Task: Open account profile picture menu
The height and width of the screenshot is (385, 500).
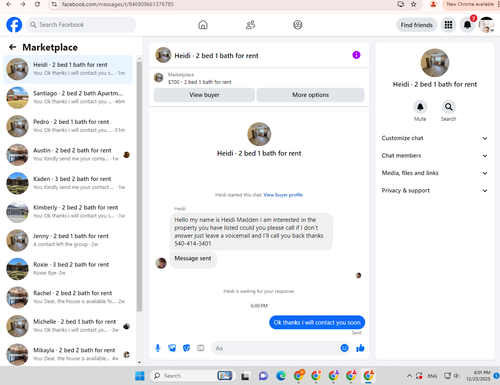Action: (x=486, y=25)
